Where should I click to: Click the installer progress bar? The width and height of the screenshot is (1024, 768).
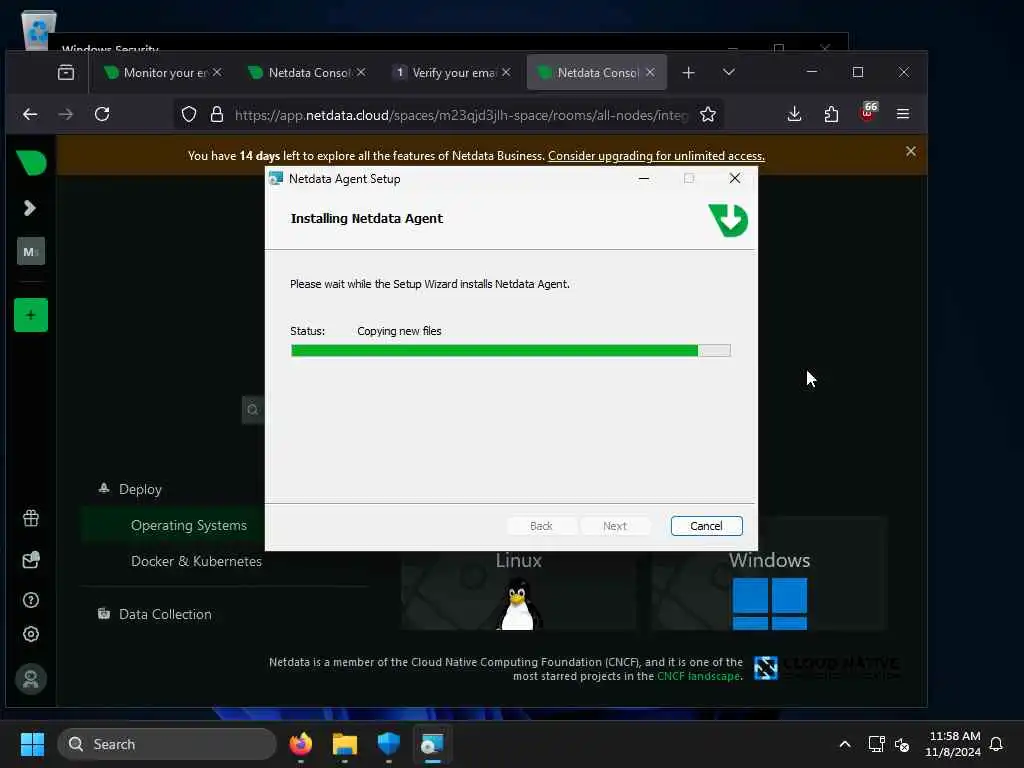[511, 351]
